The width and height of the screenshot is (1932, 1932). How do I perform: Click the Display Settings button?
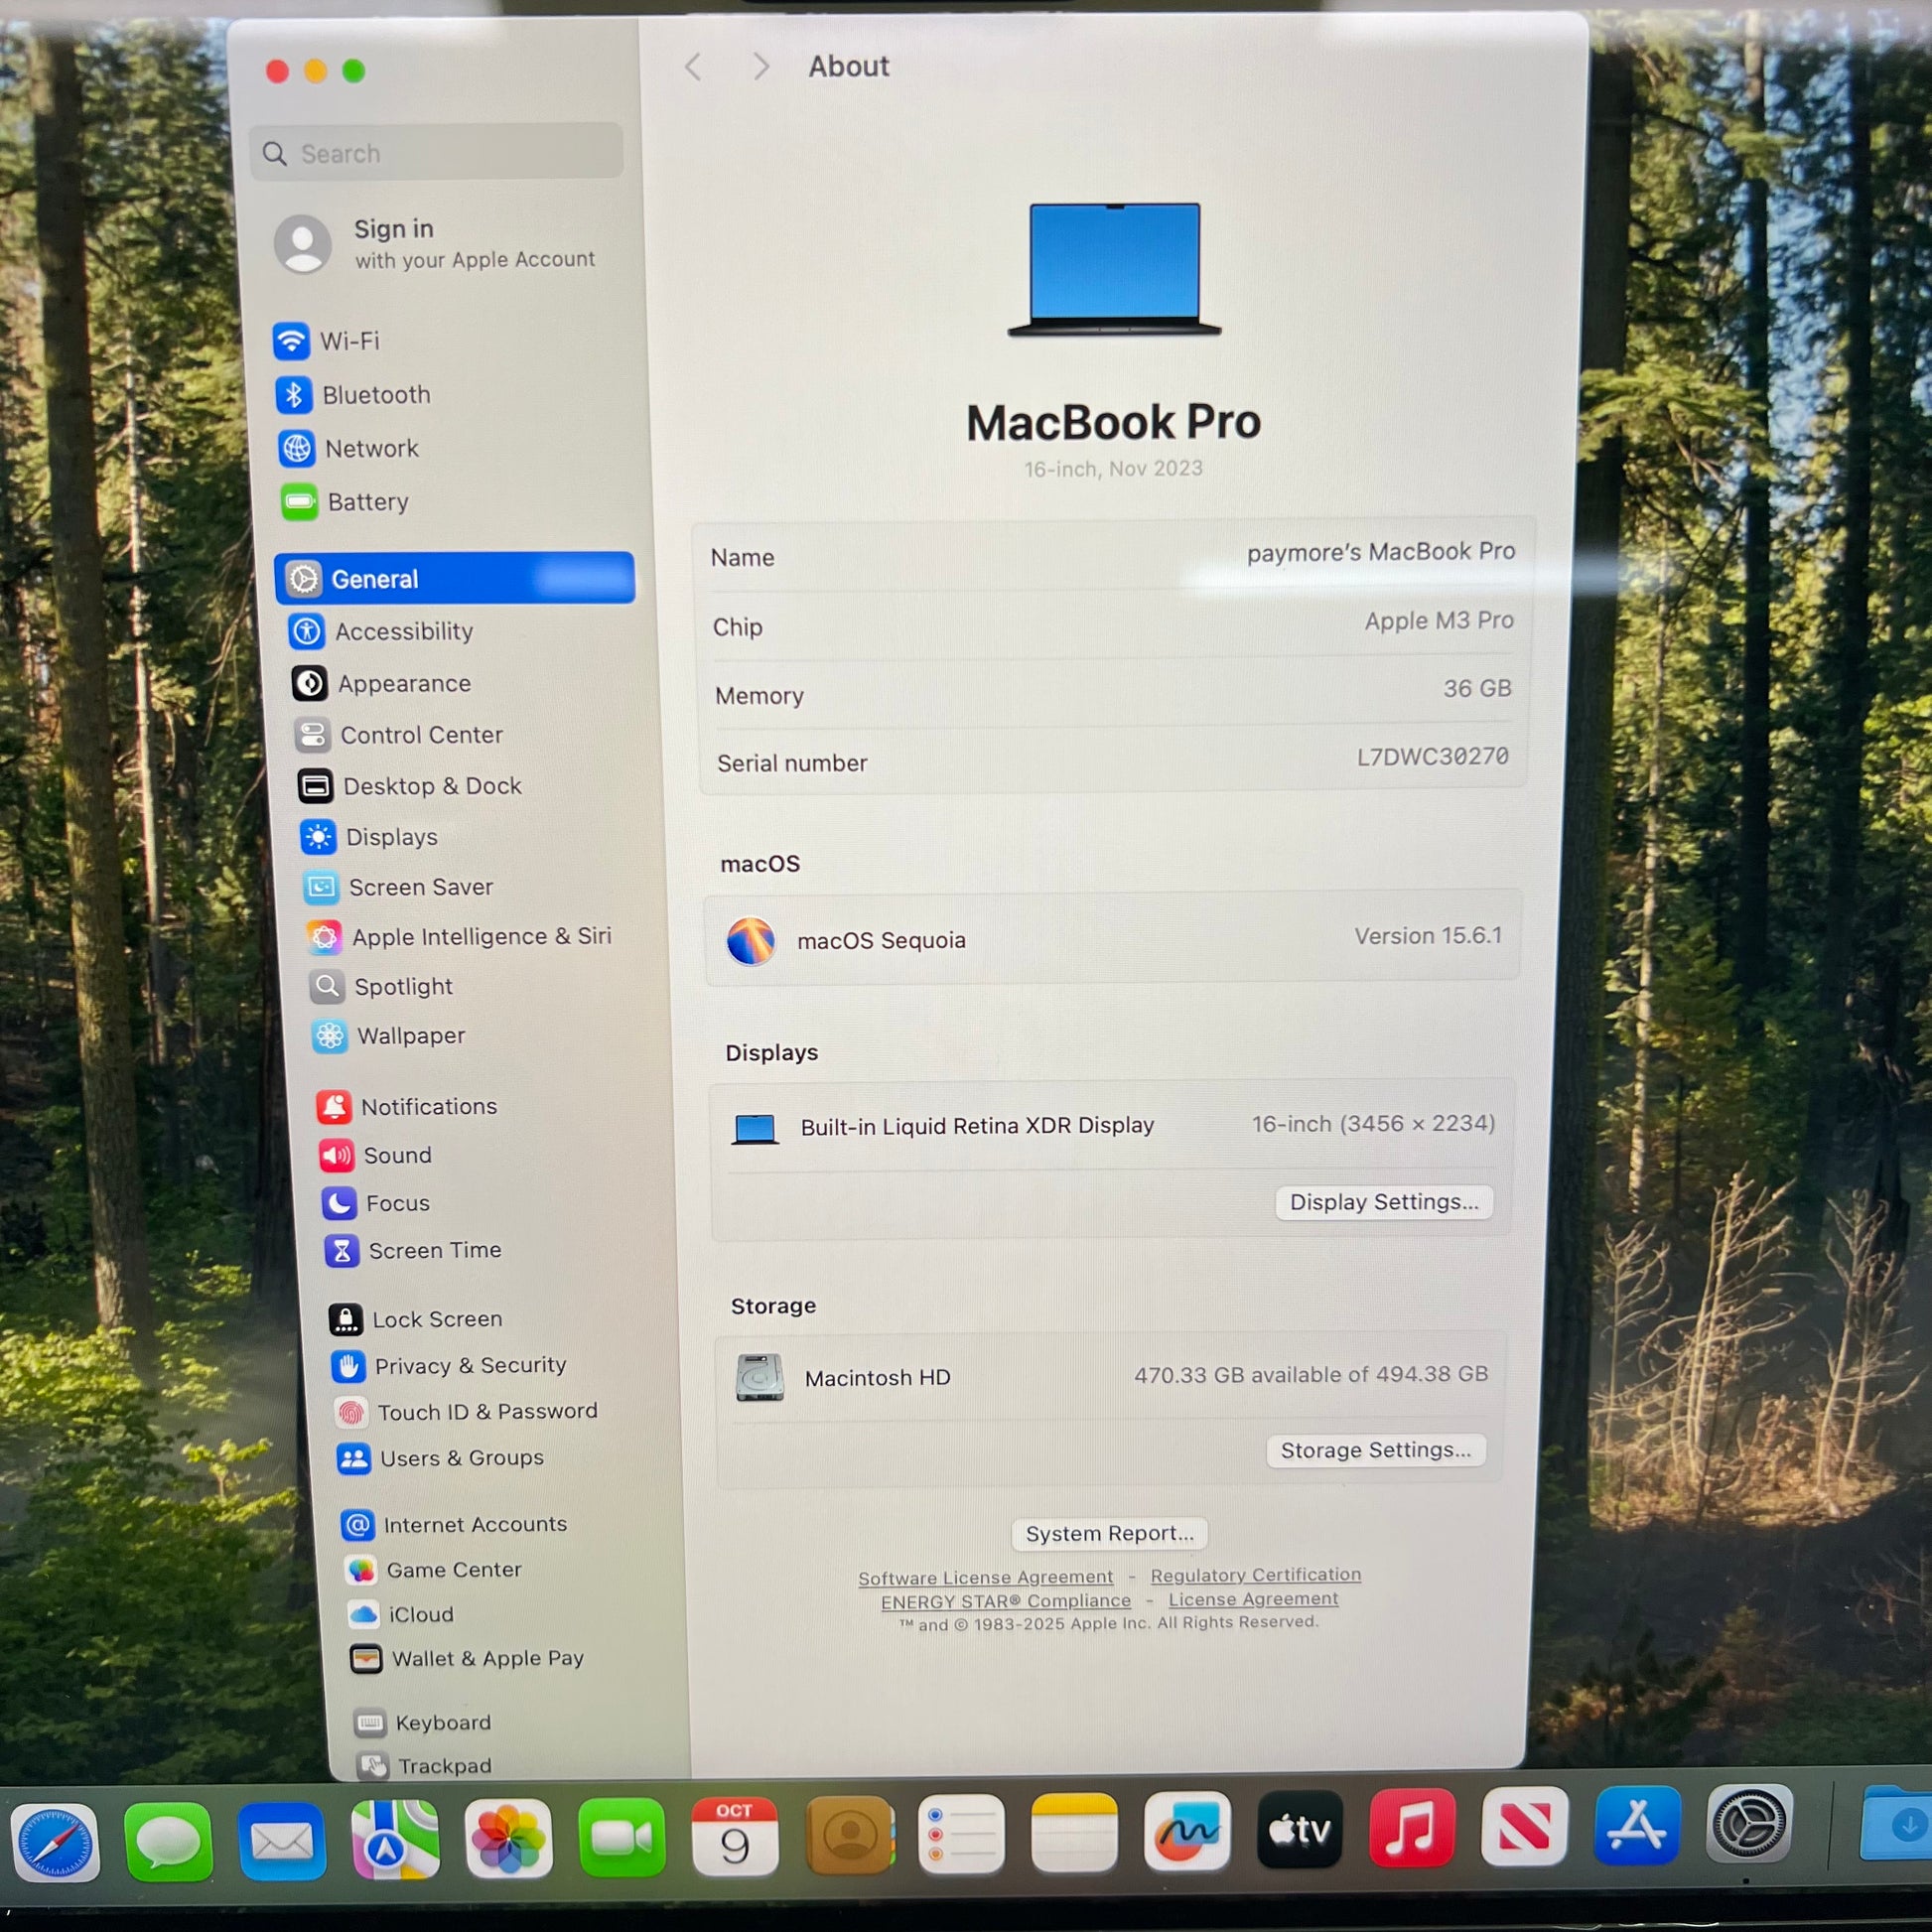[1383, 1202]
